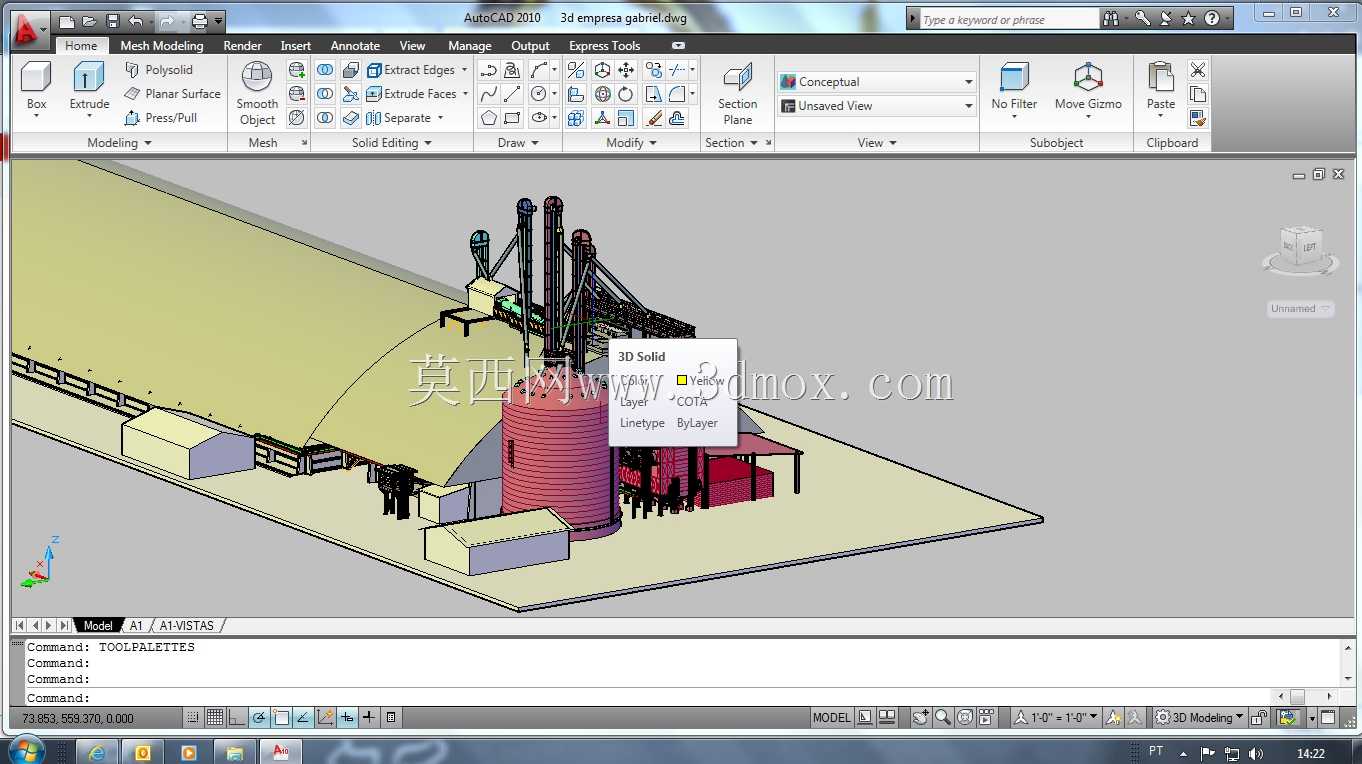Select the Polyline draw tool
The height and width of the screenshot is (764, 1362).
click(488, 70)
